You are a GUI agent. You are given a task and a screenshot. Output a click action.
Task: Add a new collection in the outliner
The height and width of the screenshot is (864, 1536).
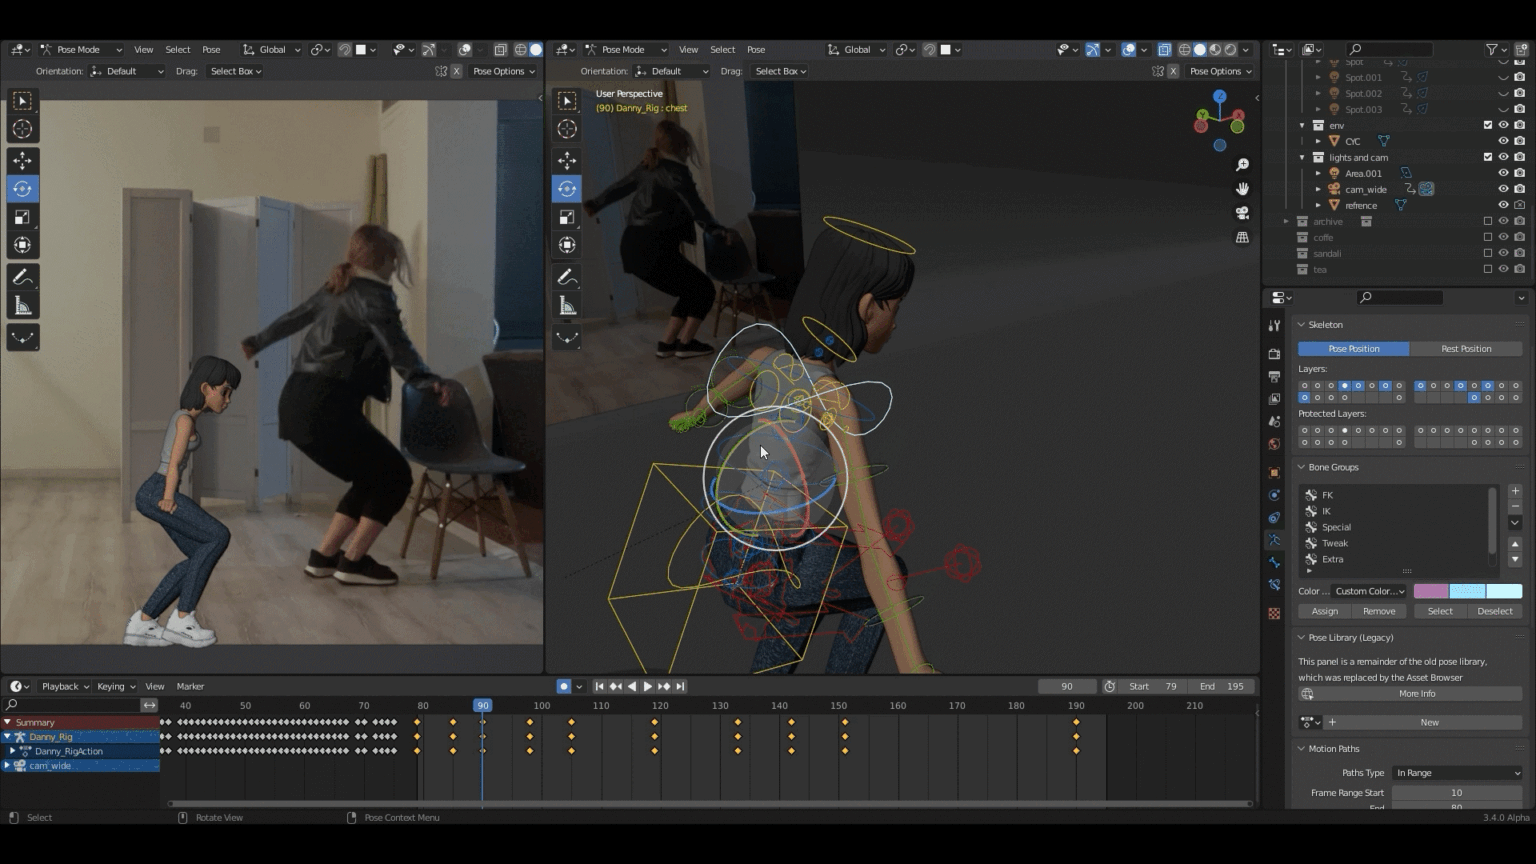(x=1519, y=49)
